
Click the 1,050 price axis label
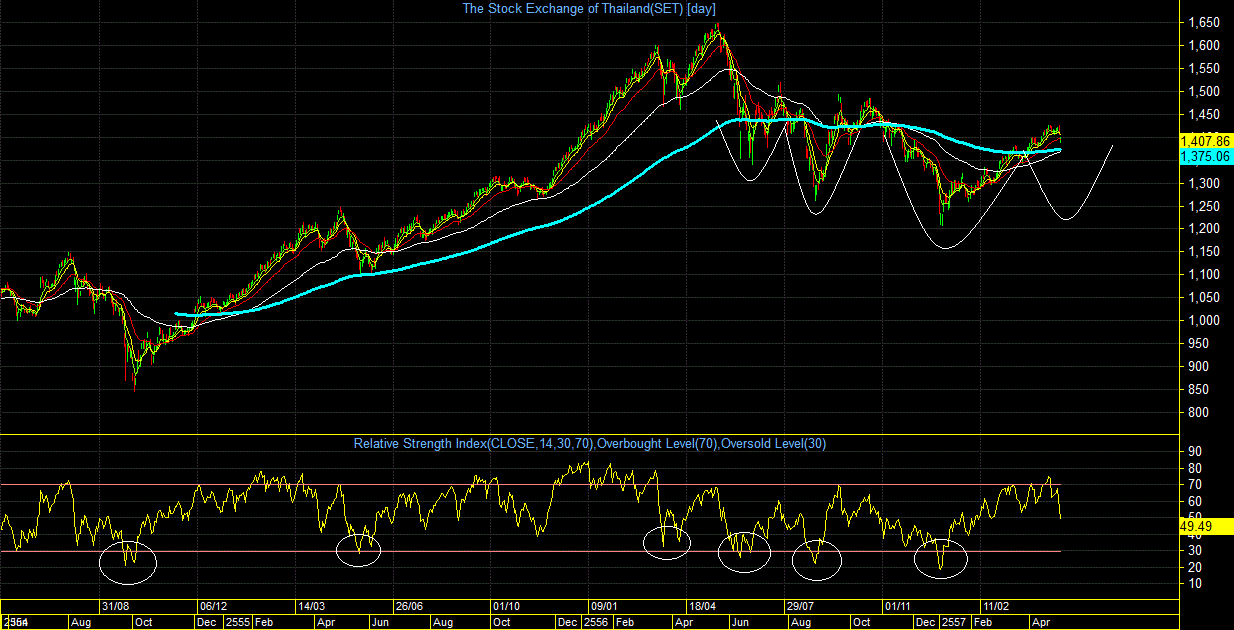pos(1202,298)
